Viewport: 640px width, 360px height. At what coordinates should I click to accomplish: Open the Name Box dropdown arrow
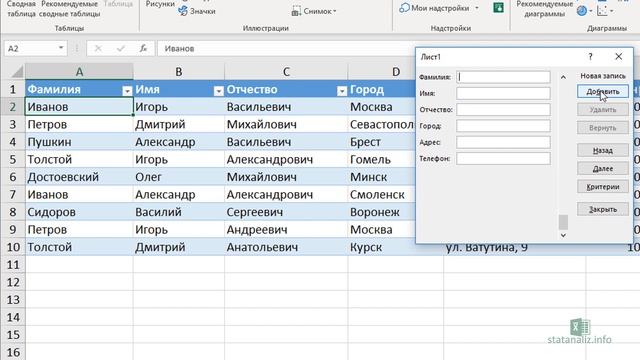coord(61,48)
